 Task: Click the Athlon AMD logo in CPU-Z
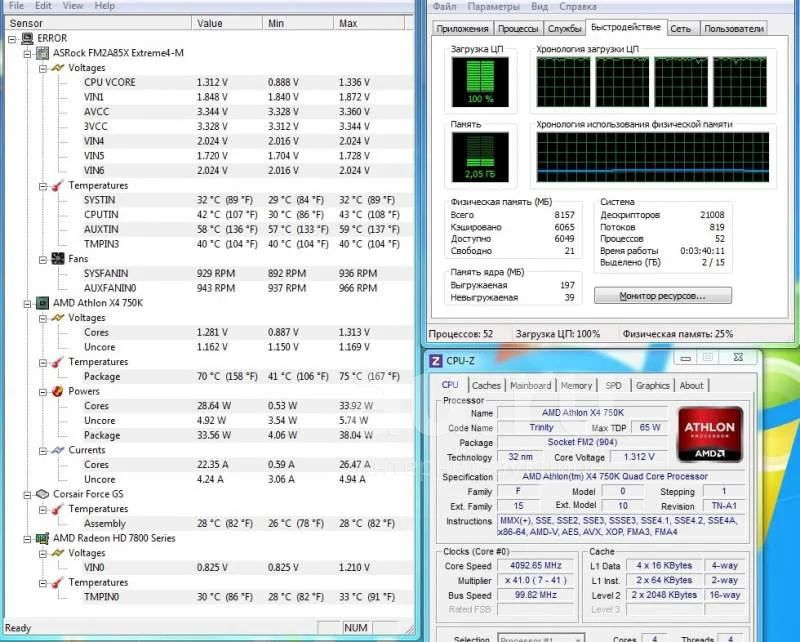pos(710,435)
